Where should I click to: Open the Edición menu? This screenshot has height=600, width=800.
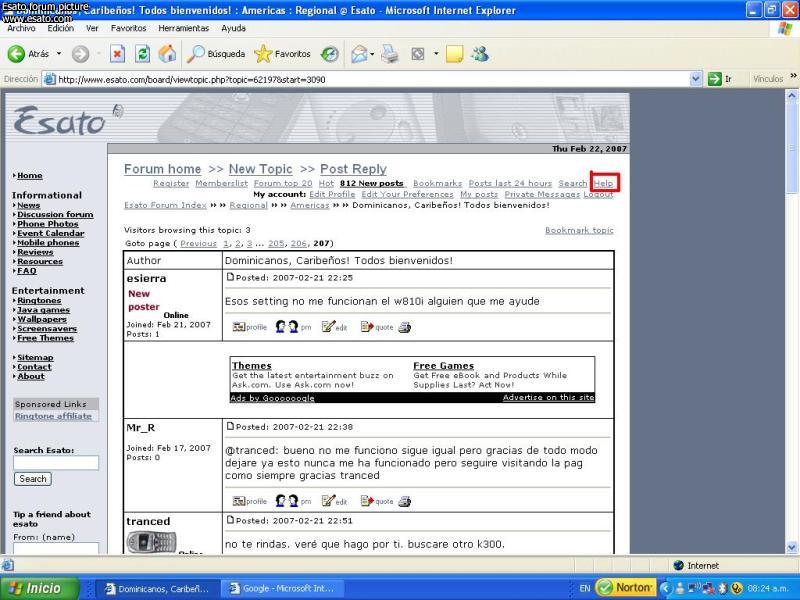point(60,29)
